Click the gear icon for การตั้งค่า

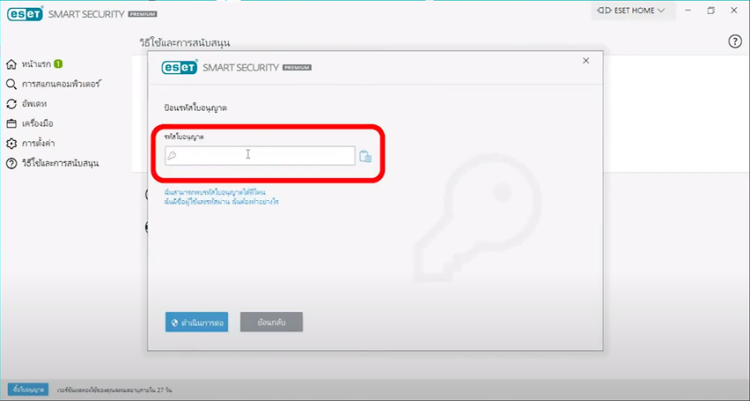11,144
